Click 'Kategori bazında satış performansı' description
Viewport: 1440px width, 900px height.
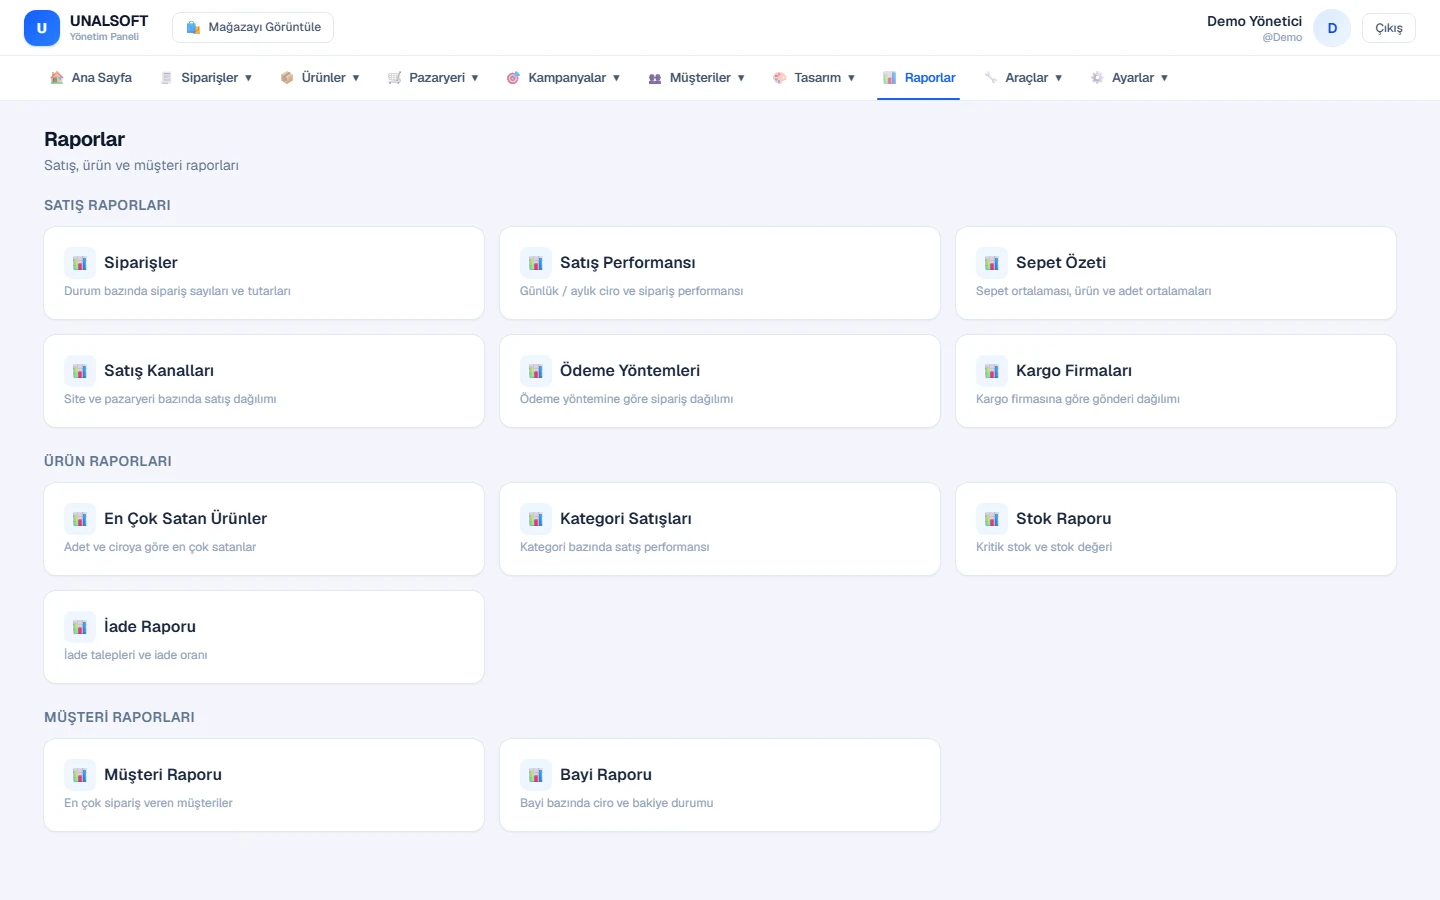pyautogui.click(x=614, y=547)
